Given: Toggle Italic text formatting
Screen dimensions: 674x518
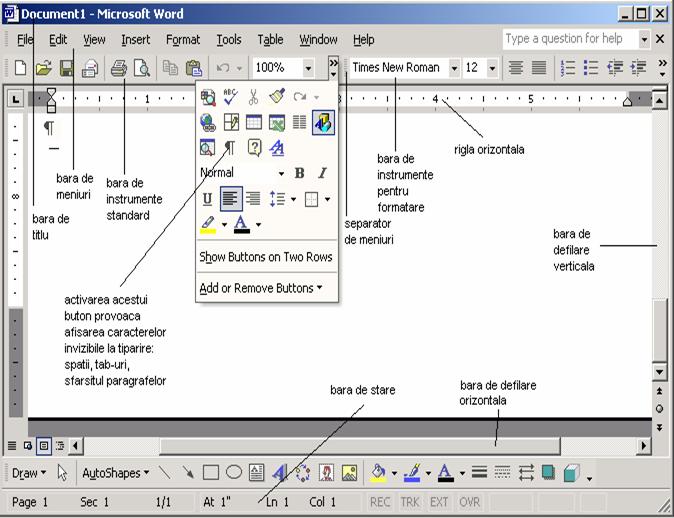Looking at the screenshot, I should click(x=322, y=173).
